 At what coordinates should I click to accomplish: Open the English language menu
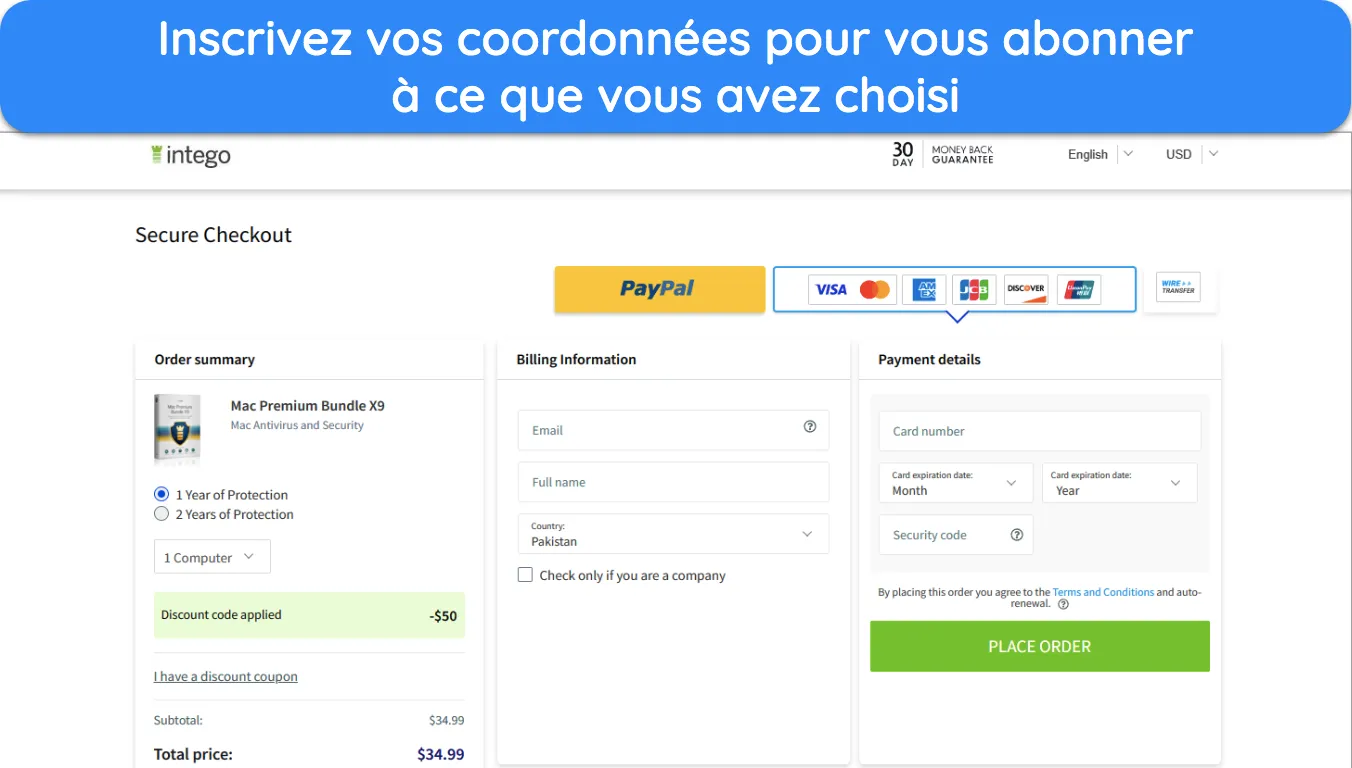coord(1100,154)
